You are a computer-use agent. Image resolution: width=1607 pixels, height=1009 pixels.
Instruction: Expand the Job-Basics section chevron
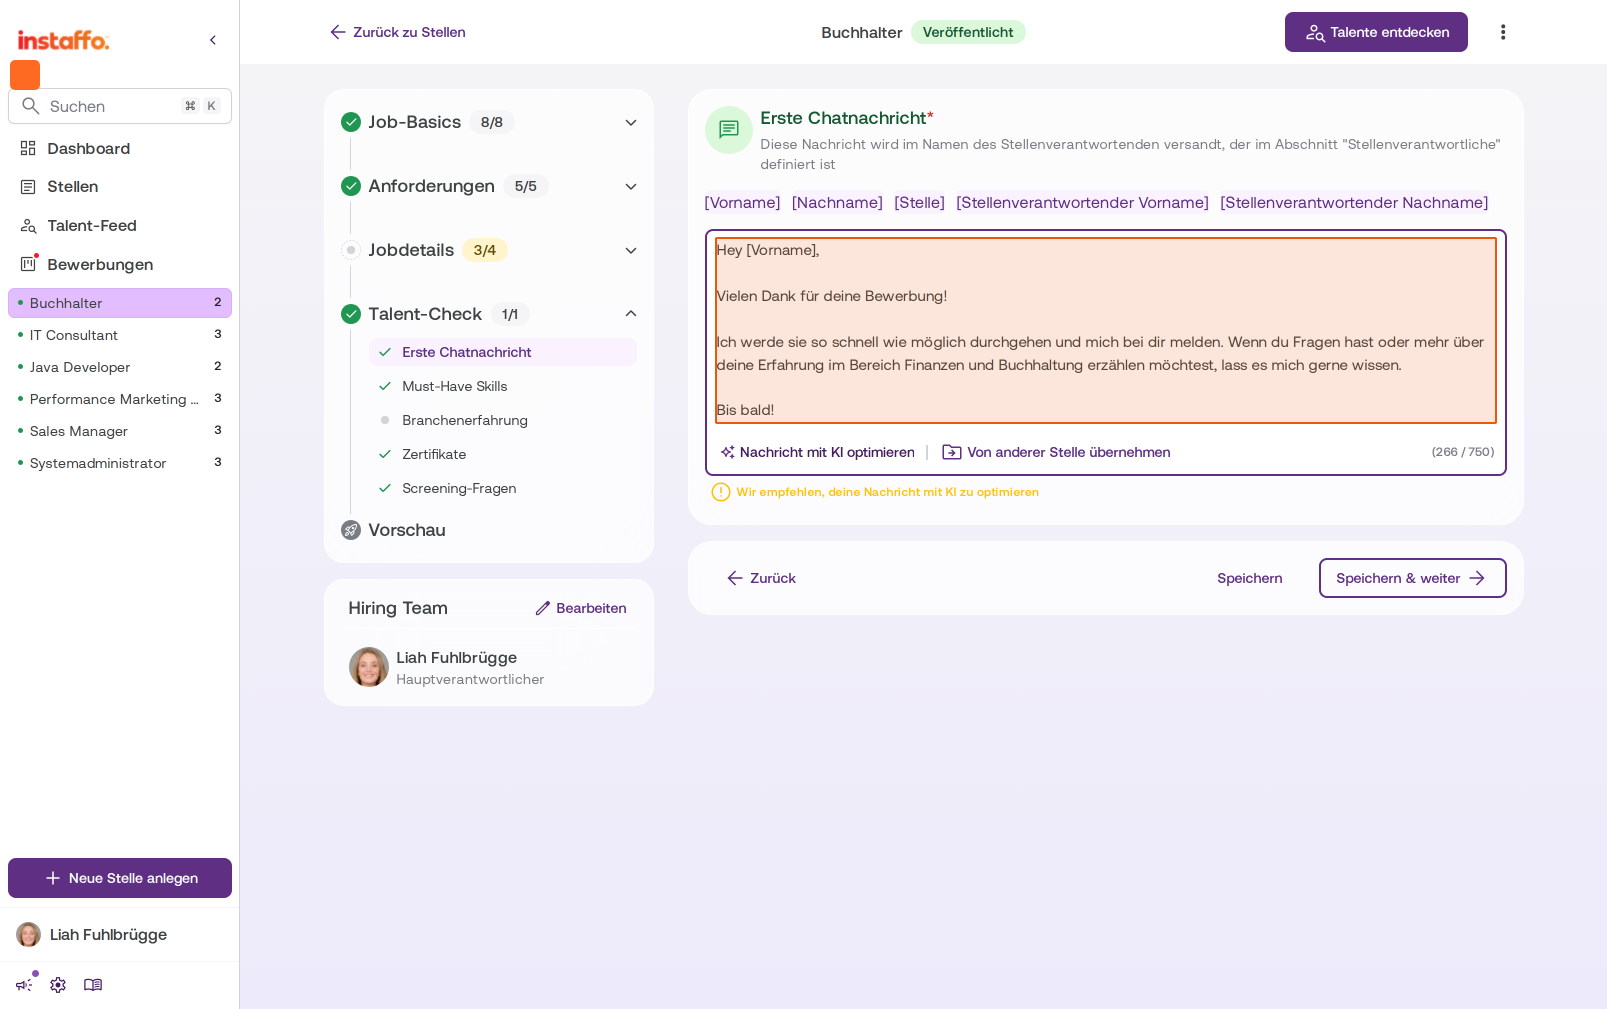click(x=631, y=122)
